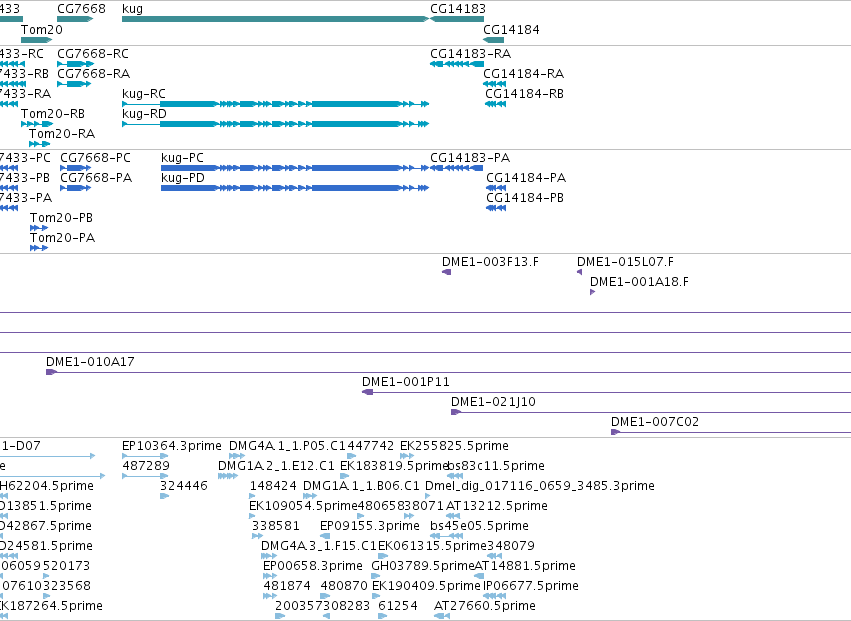Select the 308283 EST label
The image size is (851, 621).
click(346, 606)
